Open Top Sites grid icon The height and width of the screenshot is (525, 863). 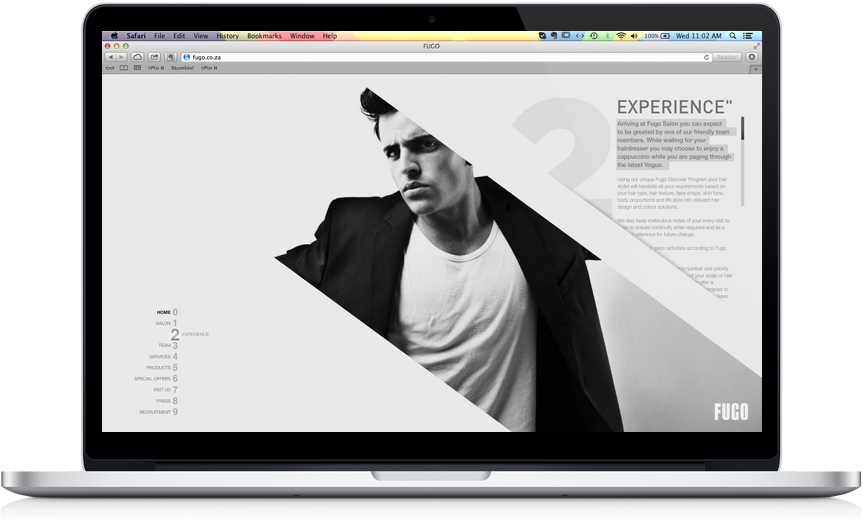point(138,68)
